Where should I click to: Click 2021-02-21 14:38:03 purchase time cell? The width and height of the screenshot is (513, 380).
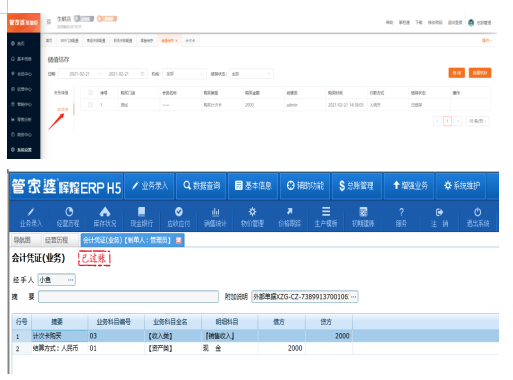346,105
